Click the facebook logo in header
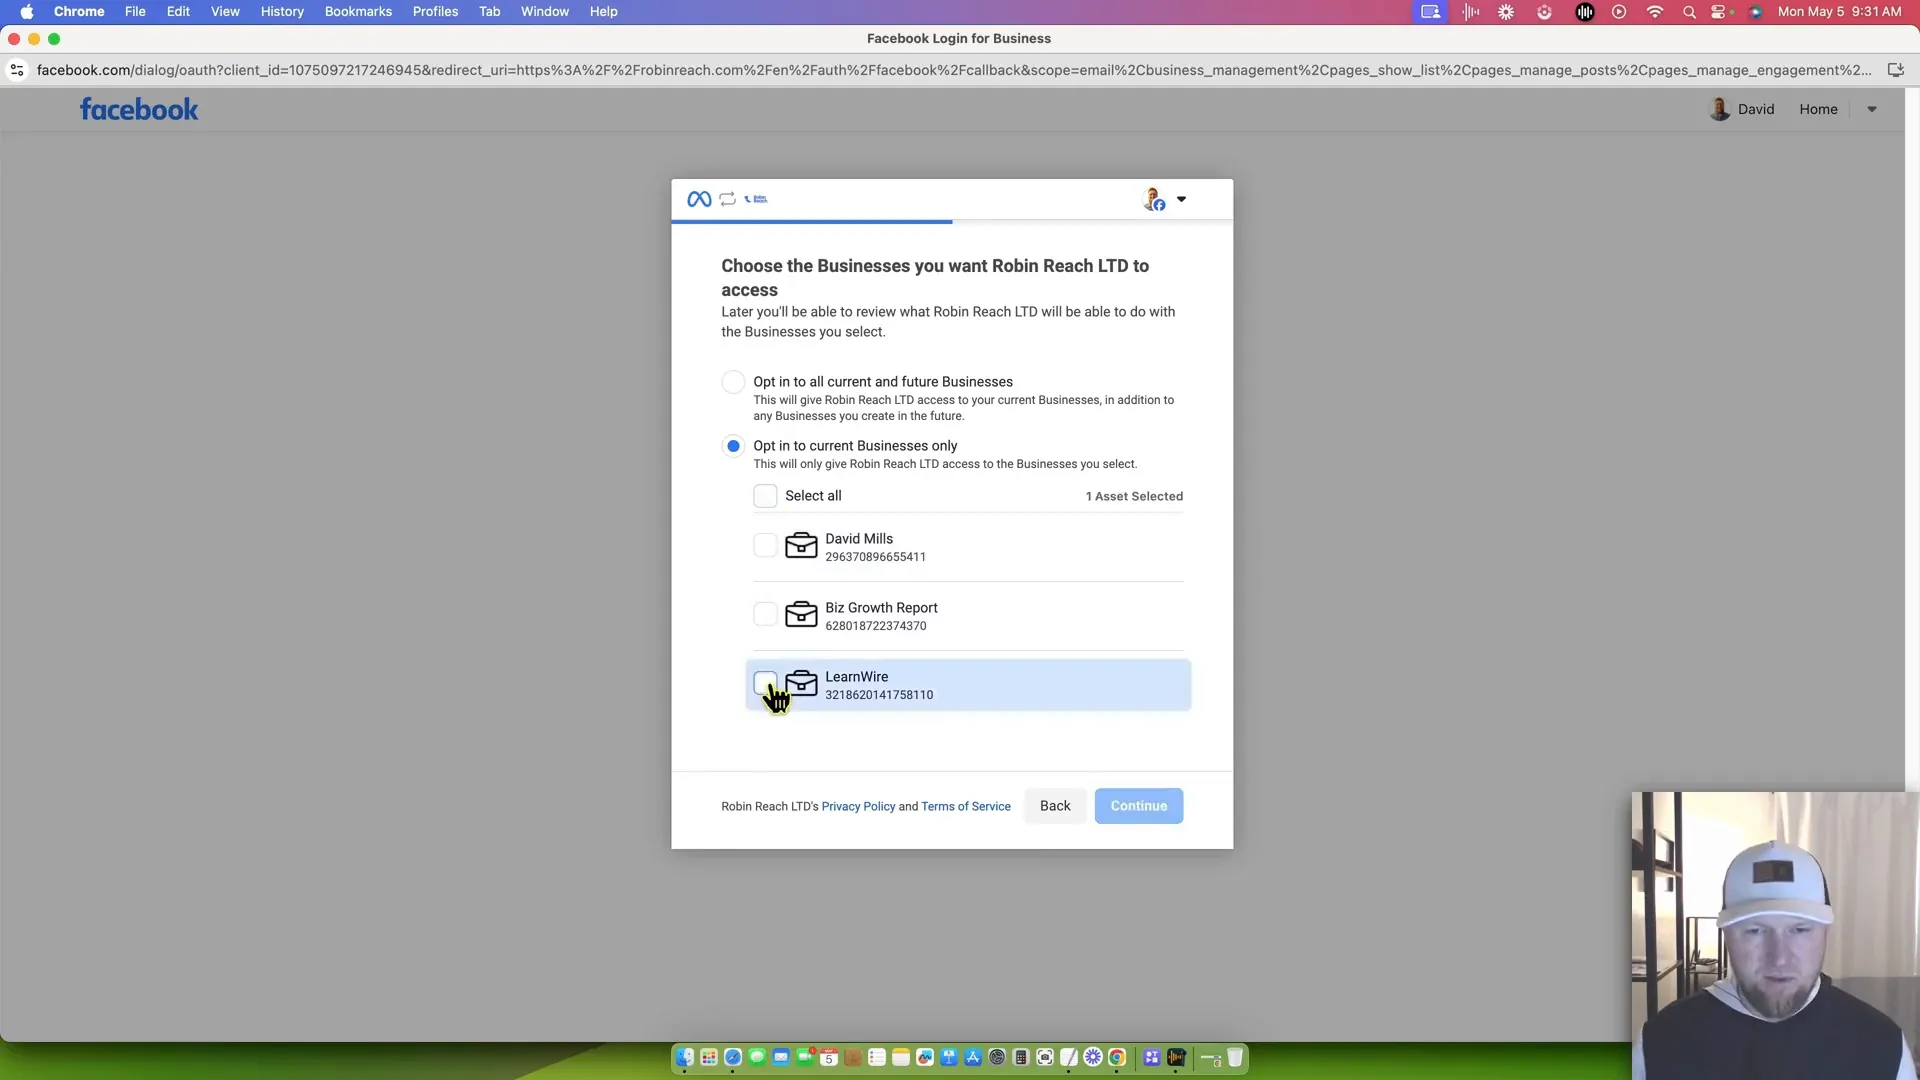1920x1080 pixels. tap(139, 110)
